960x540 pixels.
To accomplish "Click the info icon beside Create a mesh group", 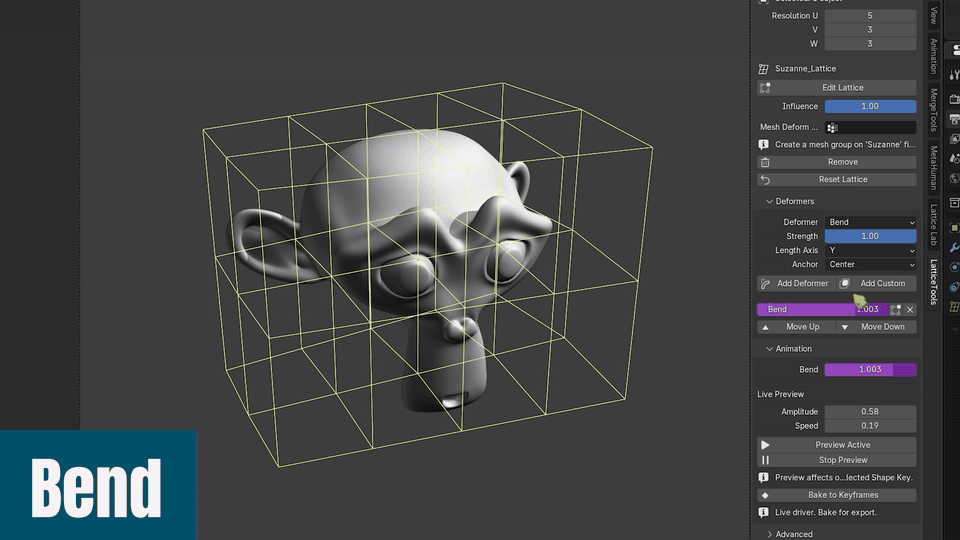I will (x=763, y=144).
